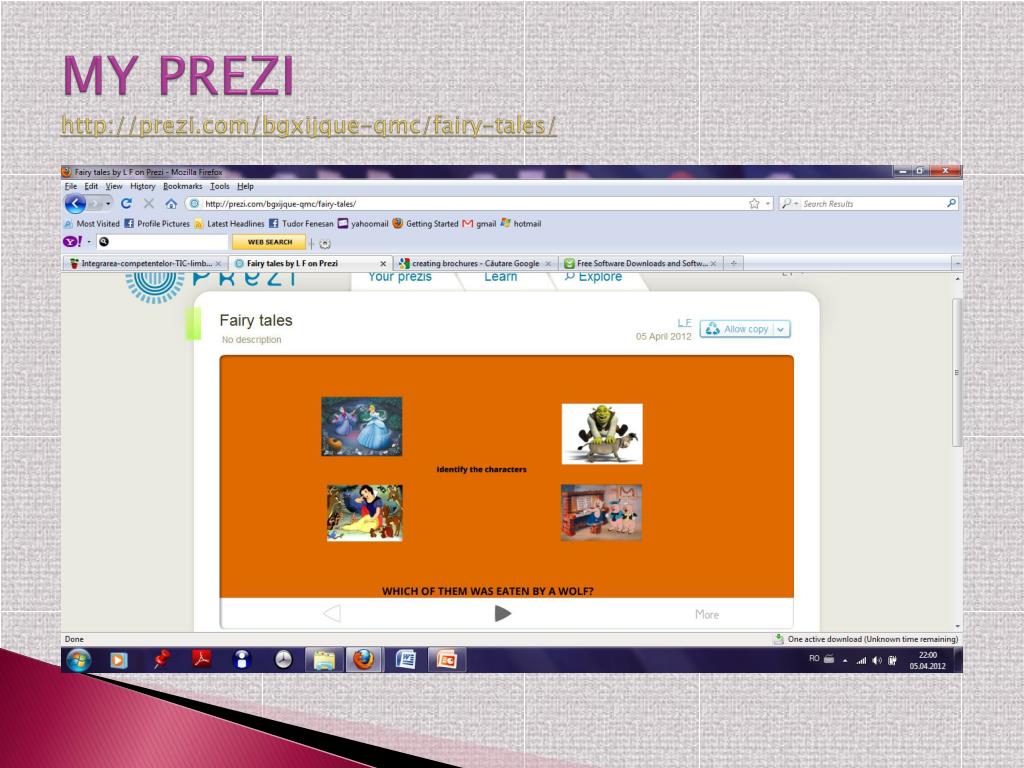1024x768 pixels.
Task: Click the page vertical scrollbar
Action: [x=957, y=372]
